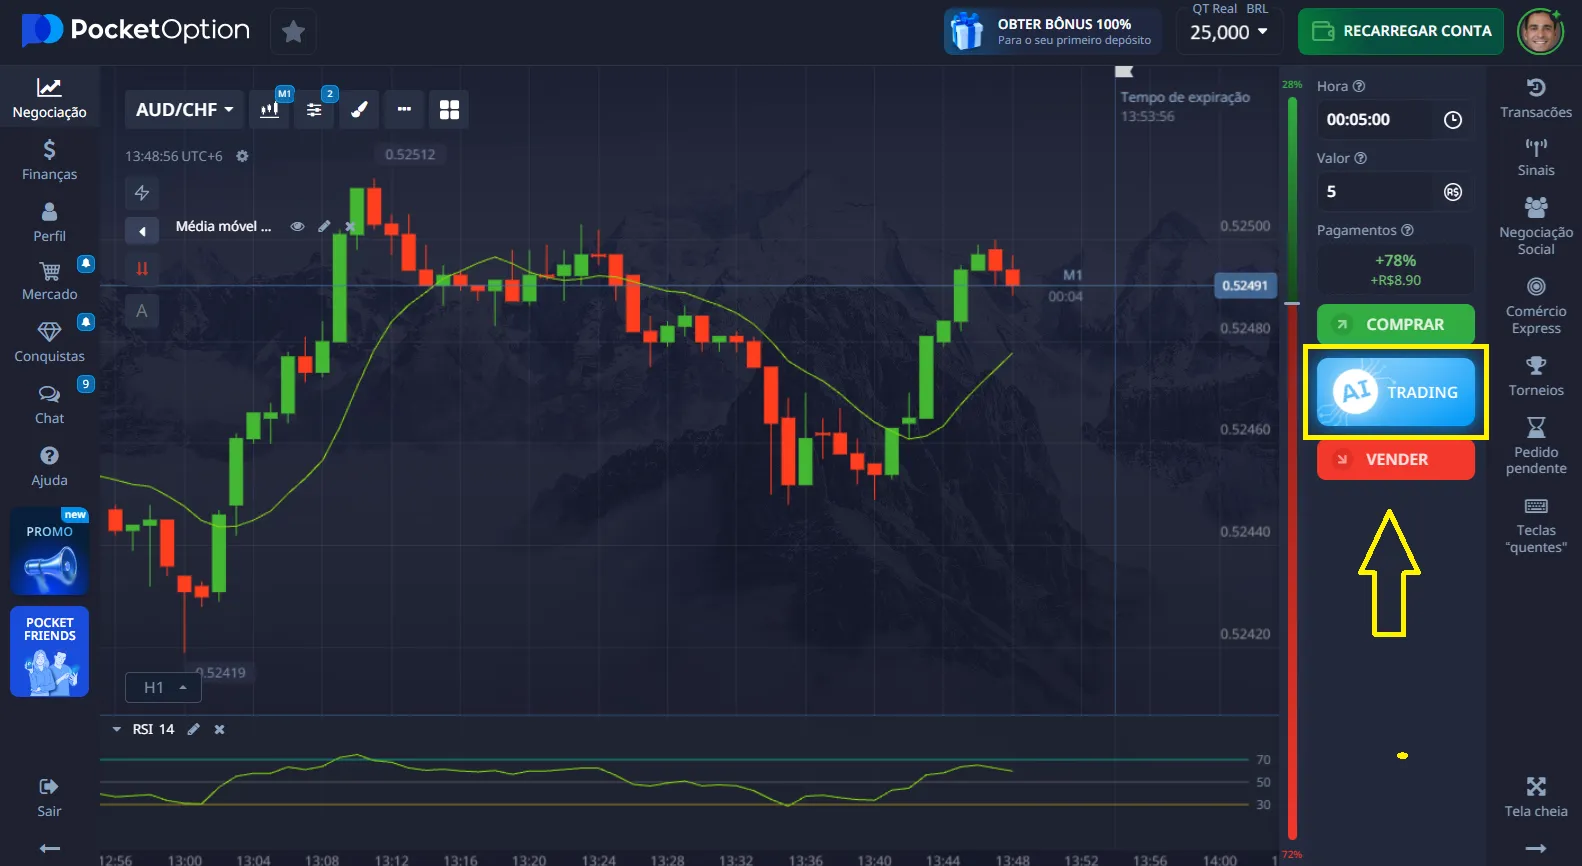Open the chart type candlestick icon
The height and width of the screenshot is (866, 1582).
(x=269, y=110)
